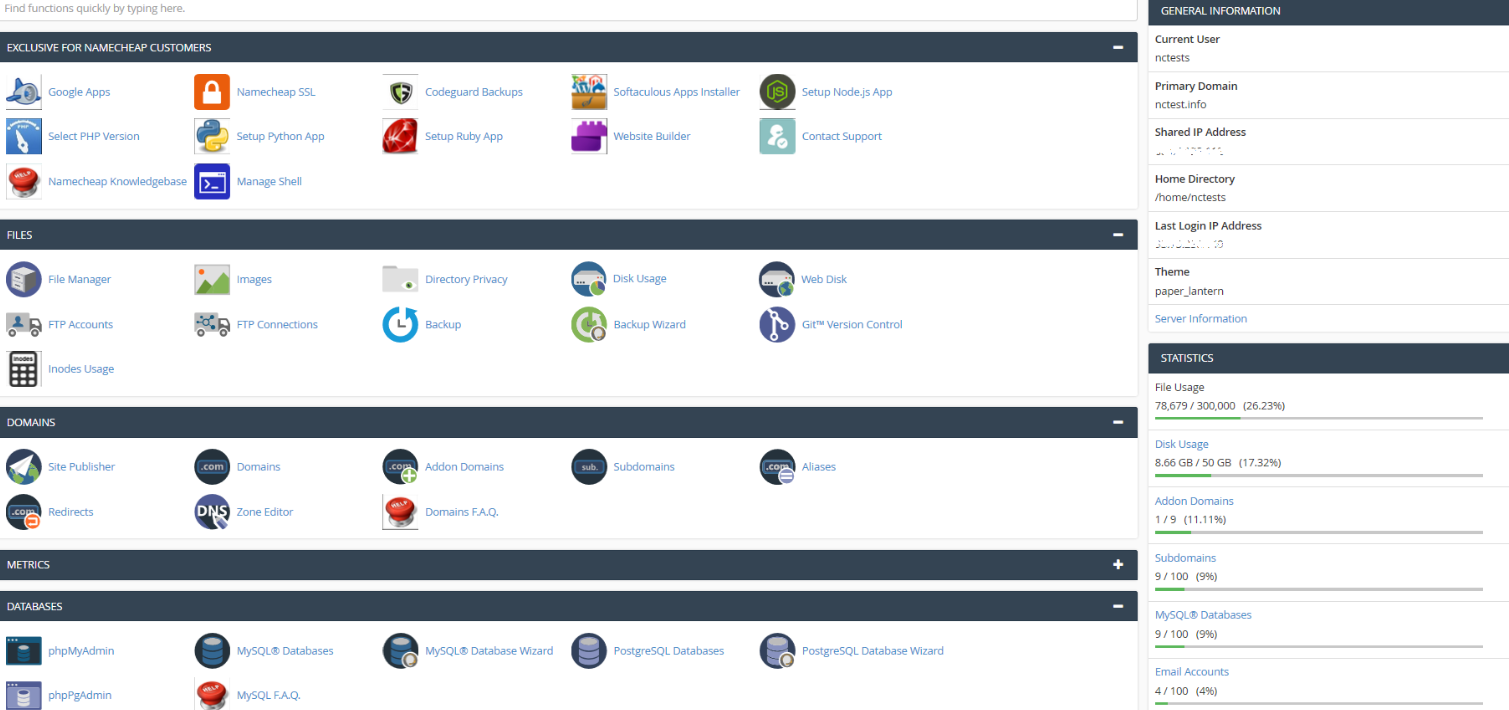Click the phpPgAdmin link text

(x=80, y=695)
